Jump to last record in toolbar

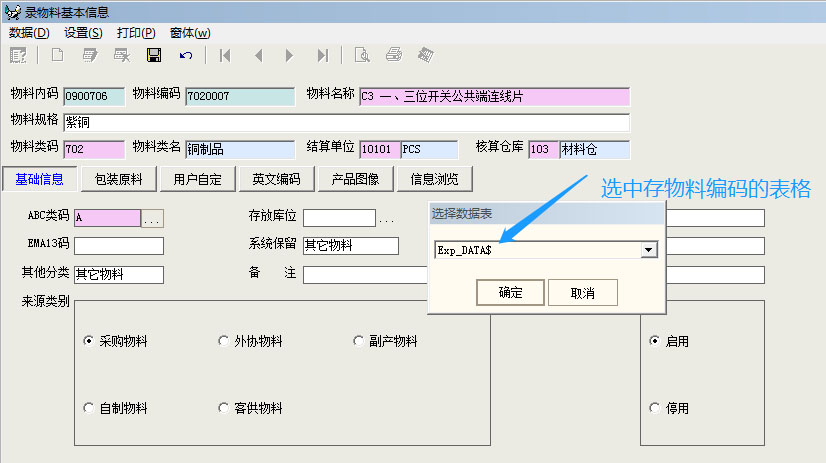point(322,55)
